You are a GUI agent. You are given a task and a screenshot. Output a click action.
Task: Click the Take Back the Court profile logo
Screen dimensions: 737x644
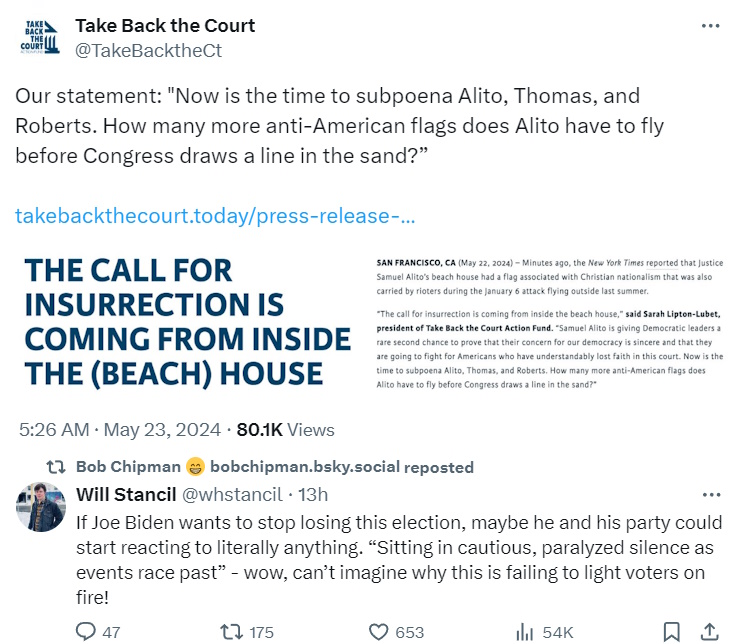pos(42,36)
